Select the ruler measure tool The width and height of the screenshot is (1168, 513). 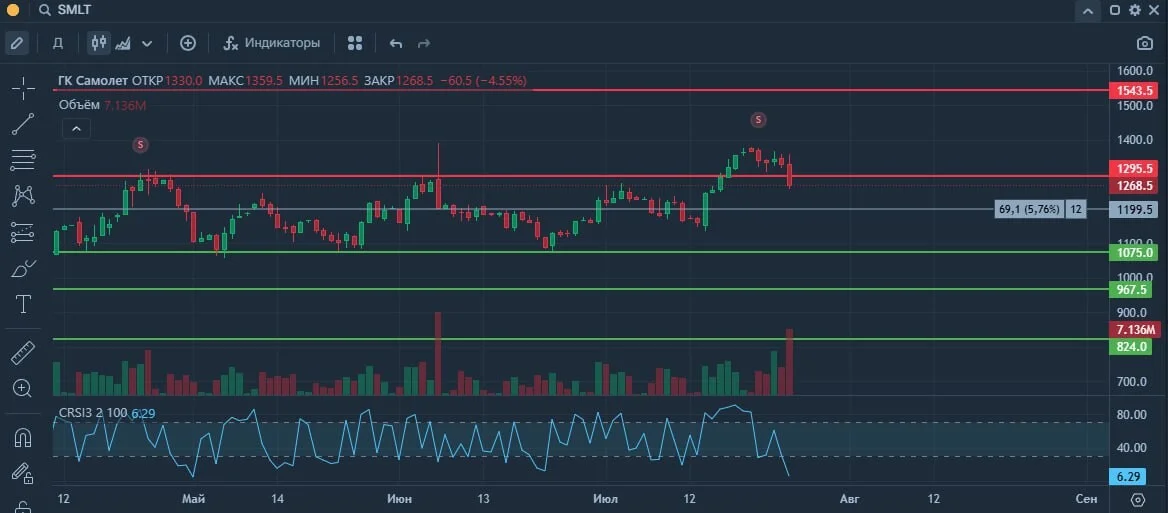pyautogui.click(x=24, y=353)
